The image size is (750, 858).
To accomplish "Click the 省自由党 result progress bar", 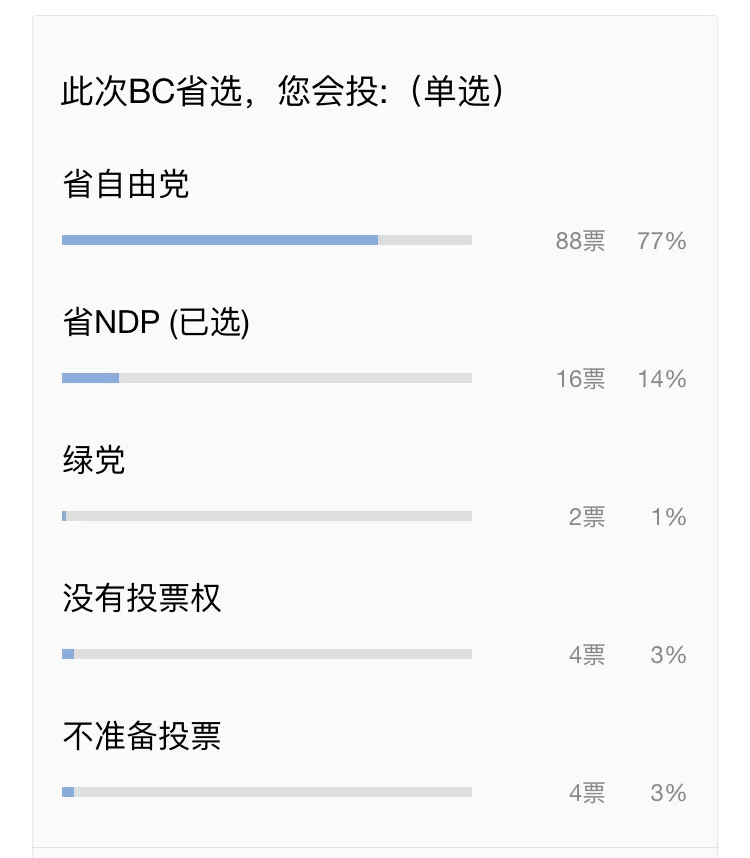I will point(267,240).
